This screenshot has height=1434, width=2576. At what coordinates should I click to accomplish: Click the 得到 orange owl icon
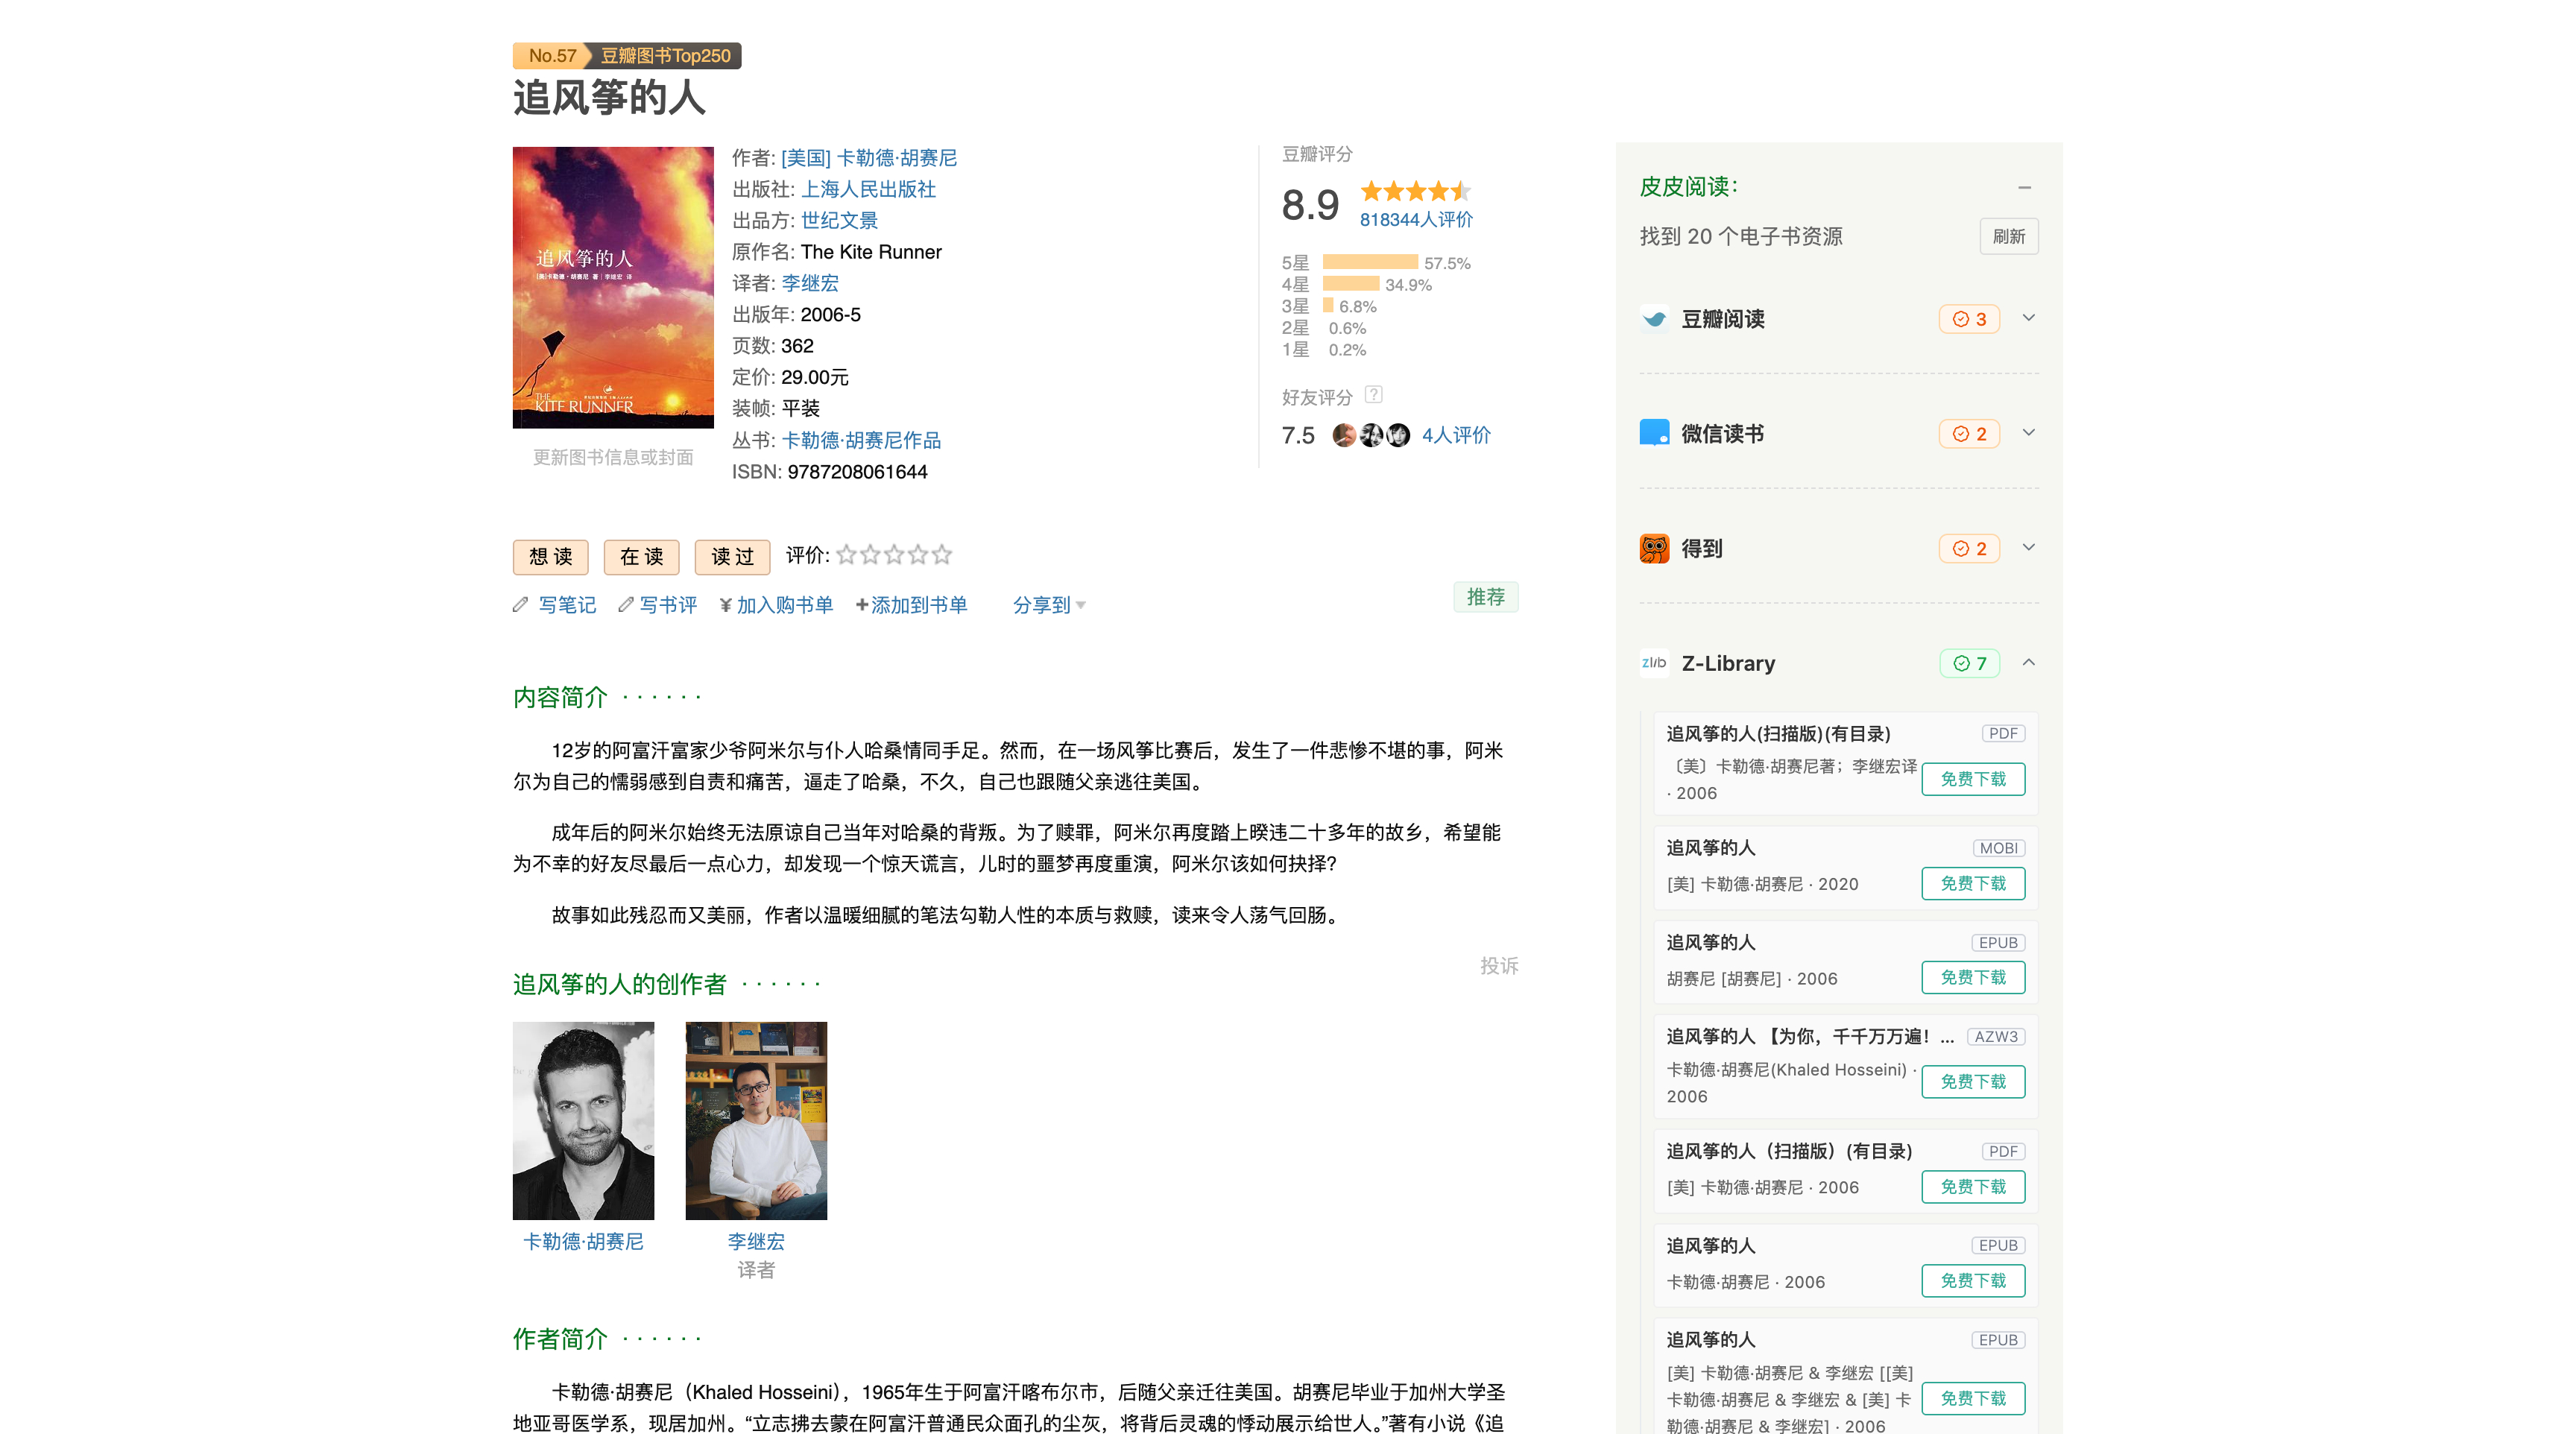coord(1654,548)
